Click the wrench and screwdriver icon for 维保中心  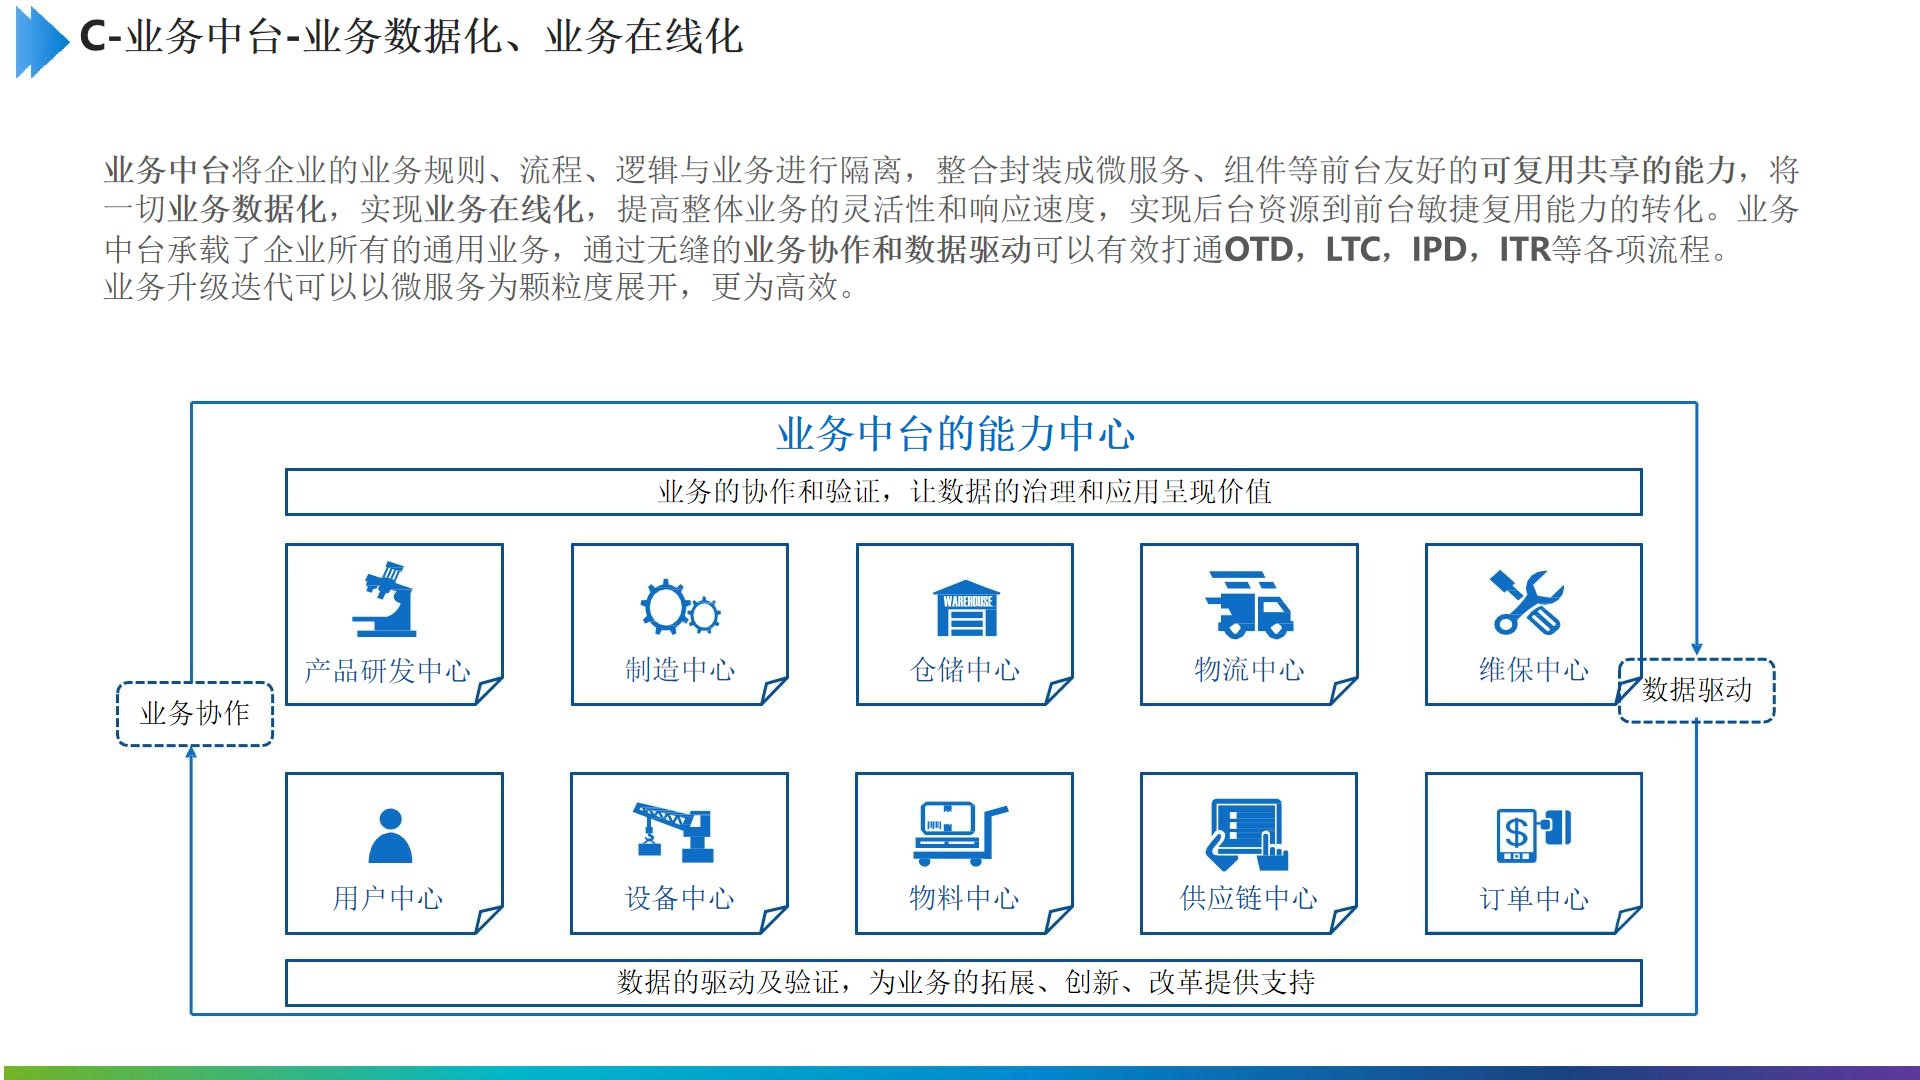[1527, 602]
